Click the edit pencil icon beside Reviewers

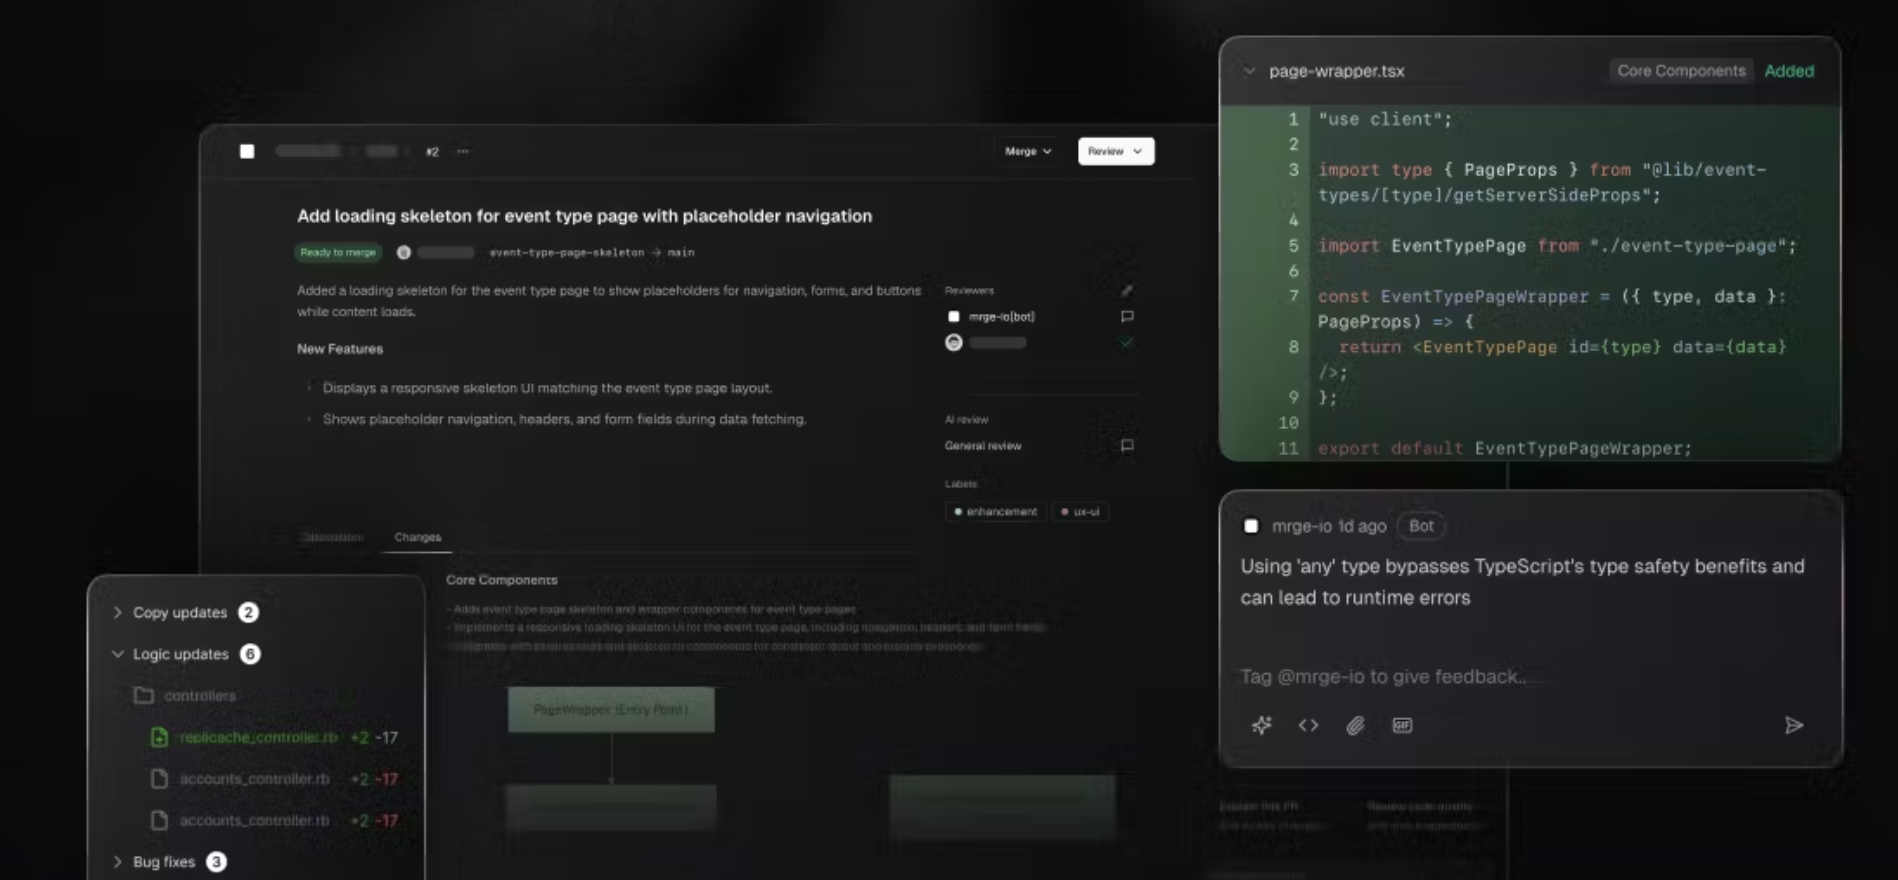[1127, 290]
